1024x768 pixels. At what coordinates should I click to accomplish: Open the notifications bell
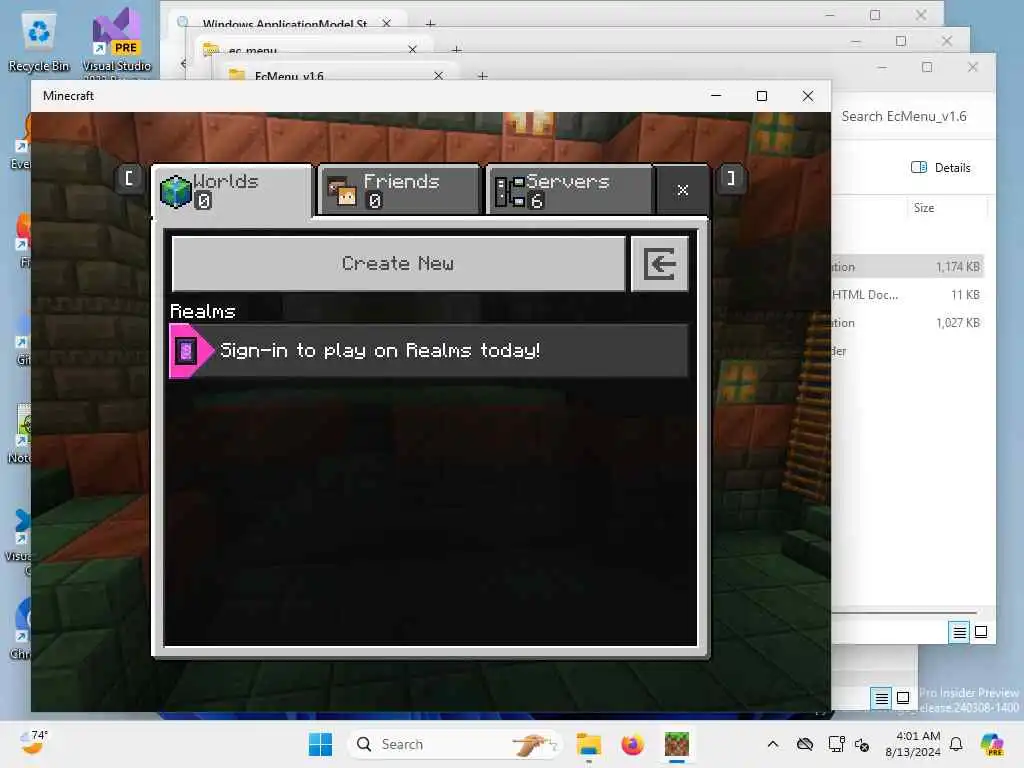click(x=956, y=744)
